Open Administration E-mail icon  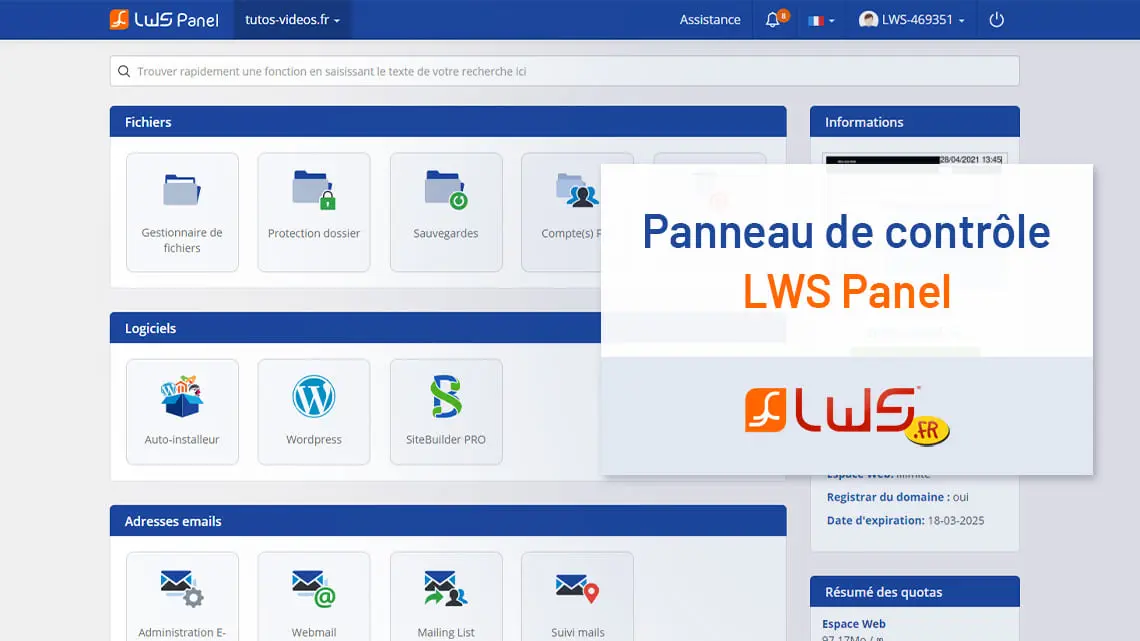pos(182,597)
